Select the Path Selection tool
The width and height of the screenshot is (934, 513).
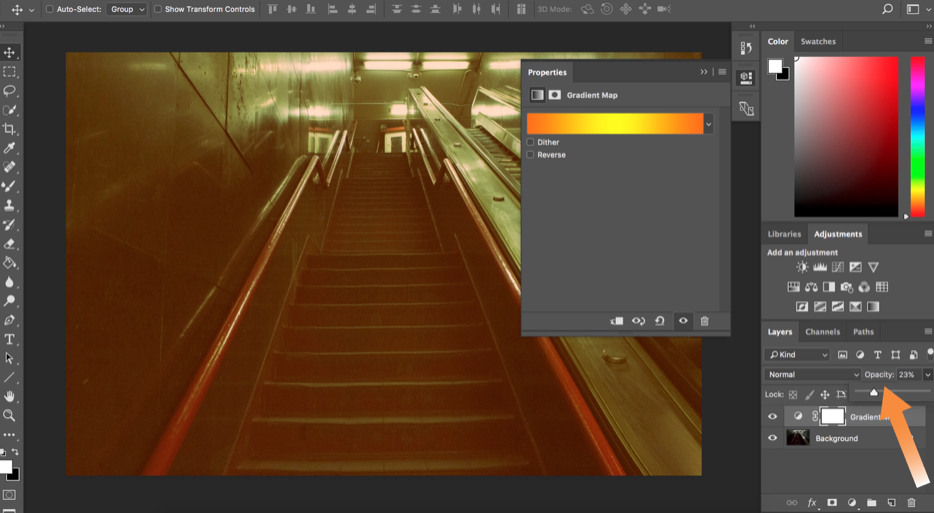pyautogui.click(x=10, y=358)
